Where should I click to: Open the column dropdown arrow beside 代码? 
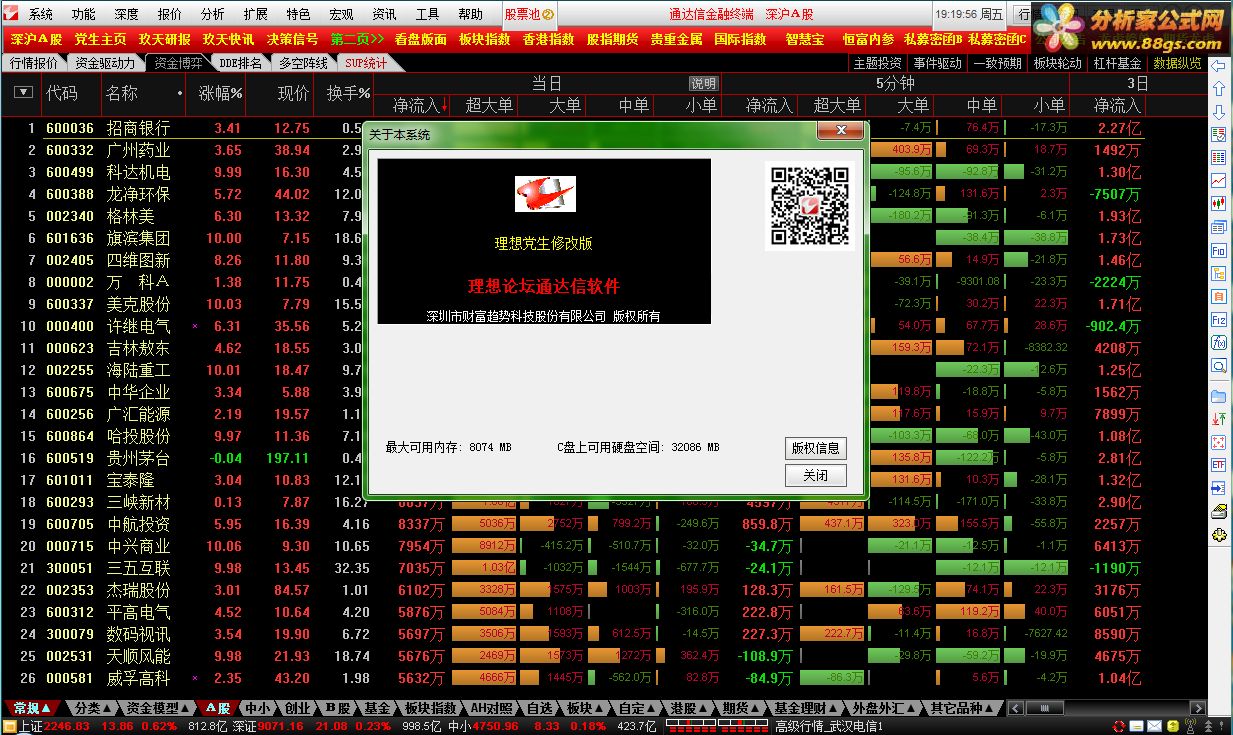24,93
